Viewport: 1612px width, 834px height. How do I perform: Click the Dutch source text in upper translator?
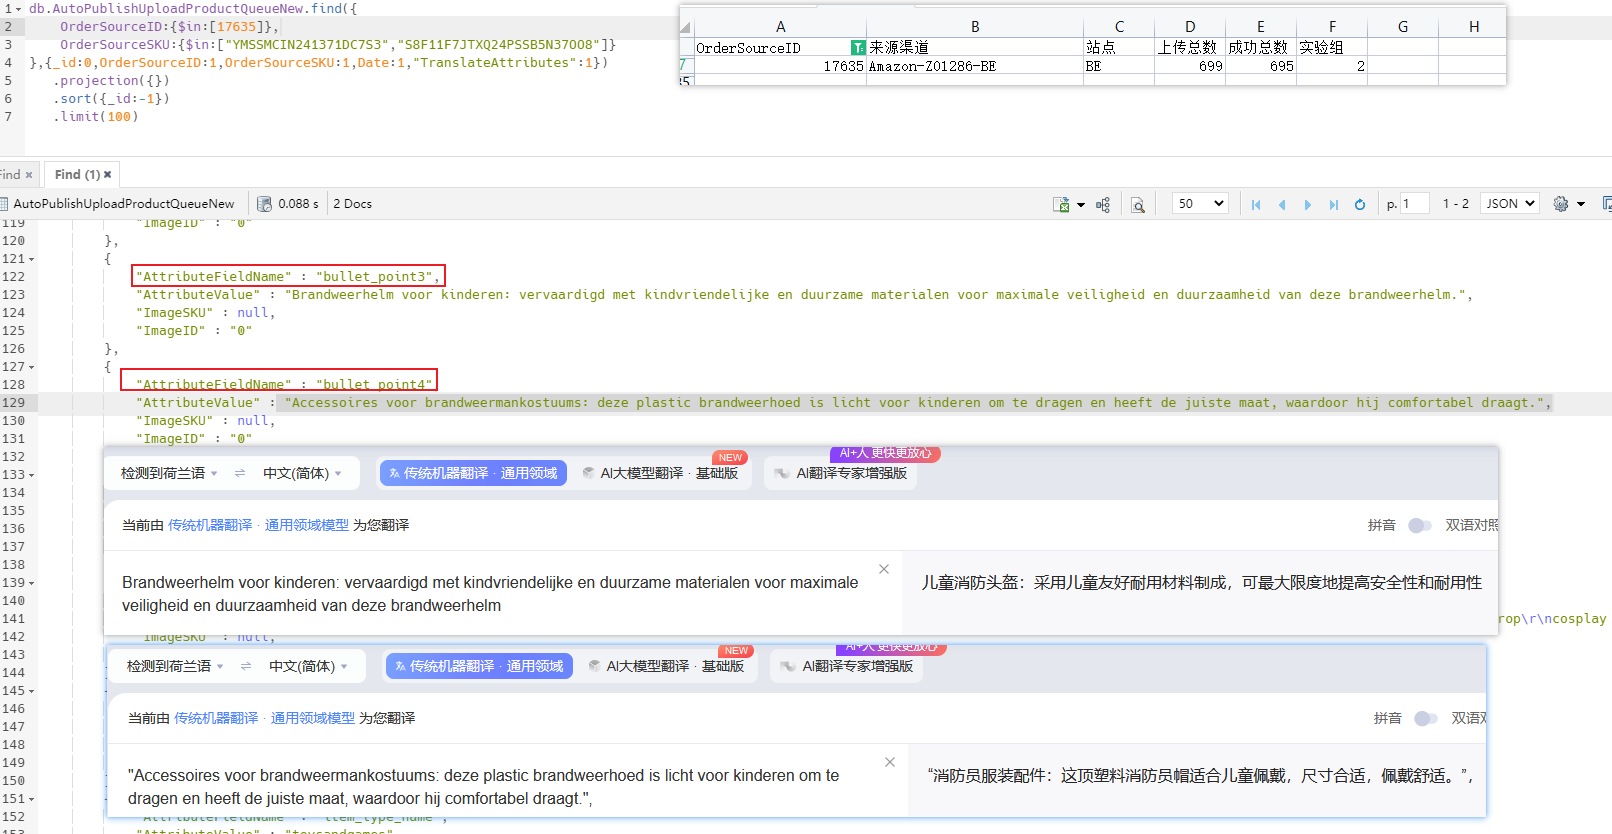point(490,594)
